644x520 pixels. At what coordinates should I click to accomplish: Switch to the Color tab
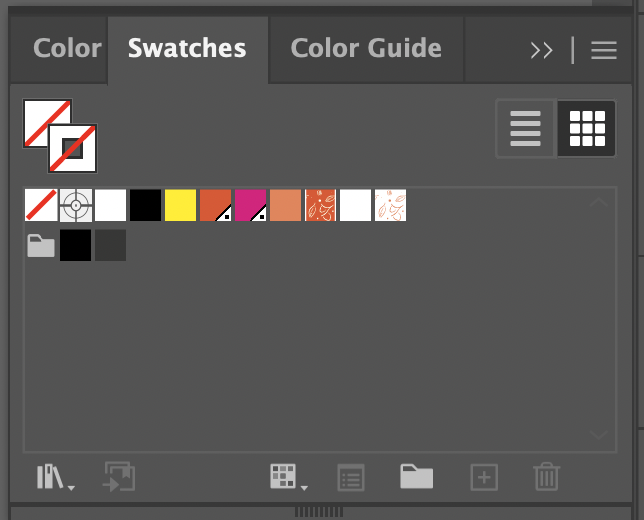[x=67, y=48]
